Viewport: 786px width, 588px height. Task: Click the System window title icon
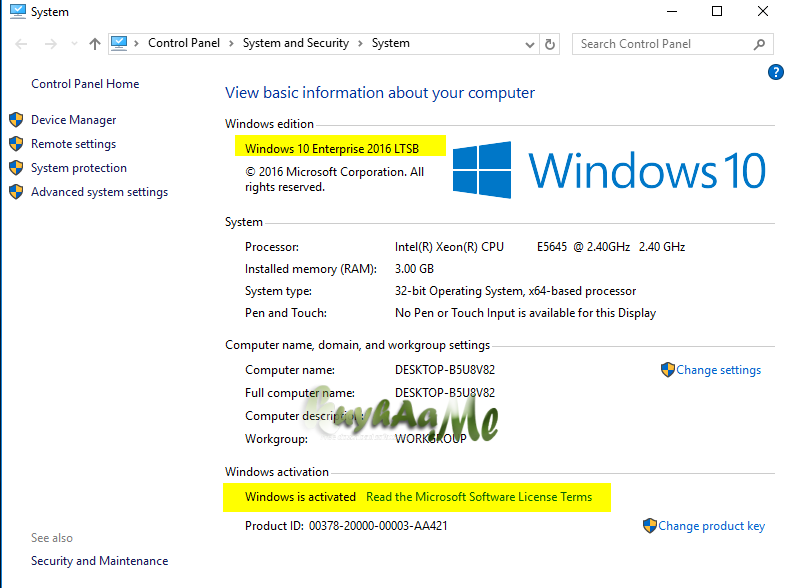(x=18, y=11)
